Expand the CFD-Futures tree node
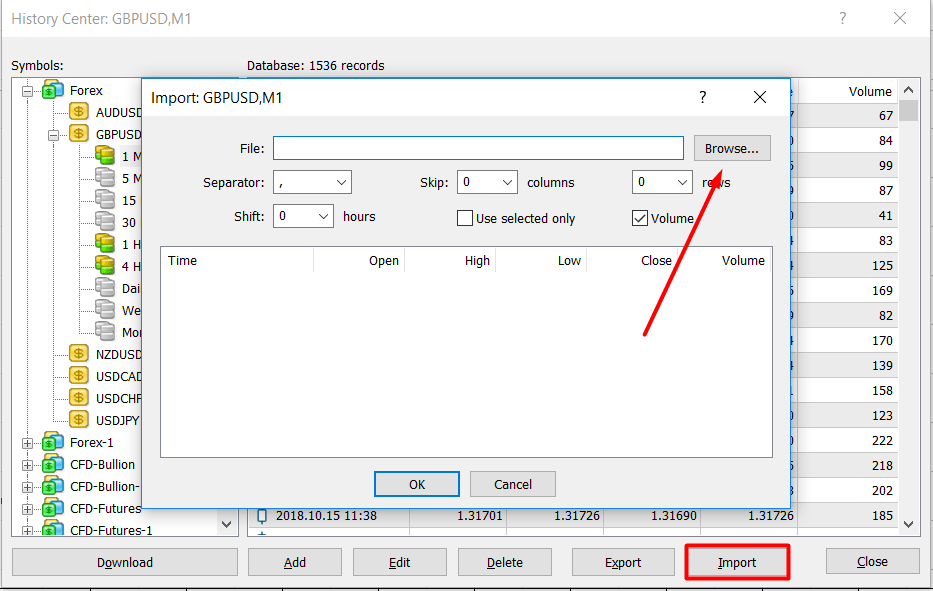Viewport: 933px width, 591px height. point(28,508)
